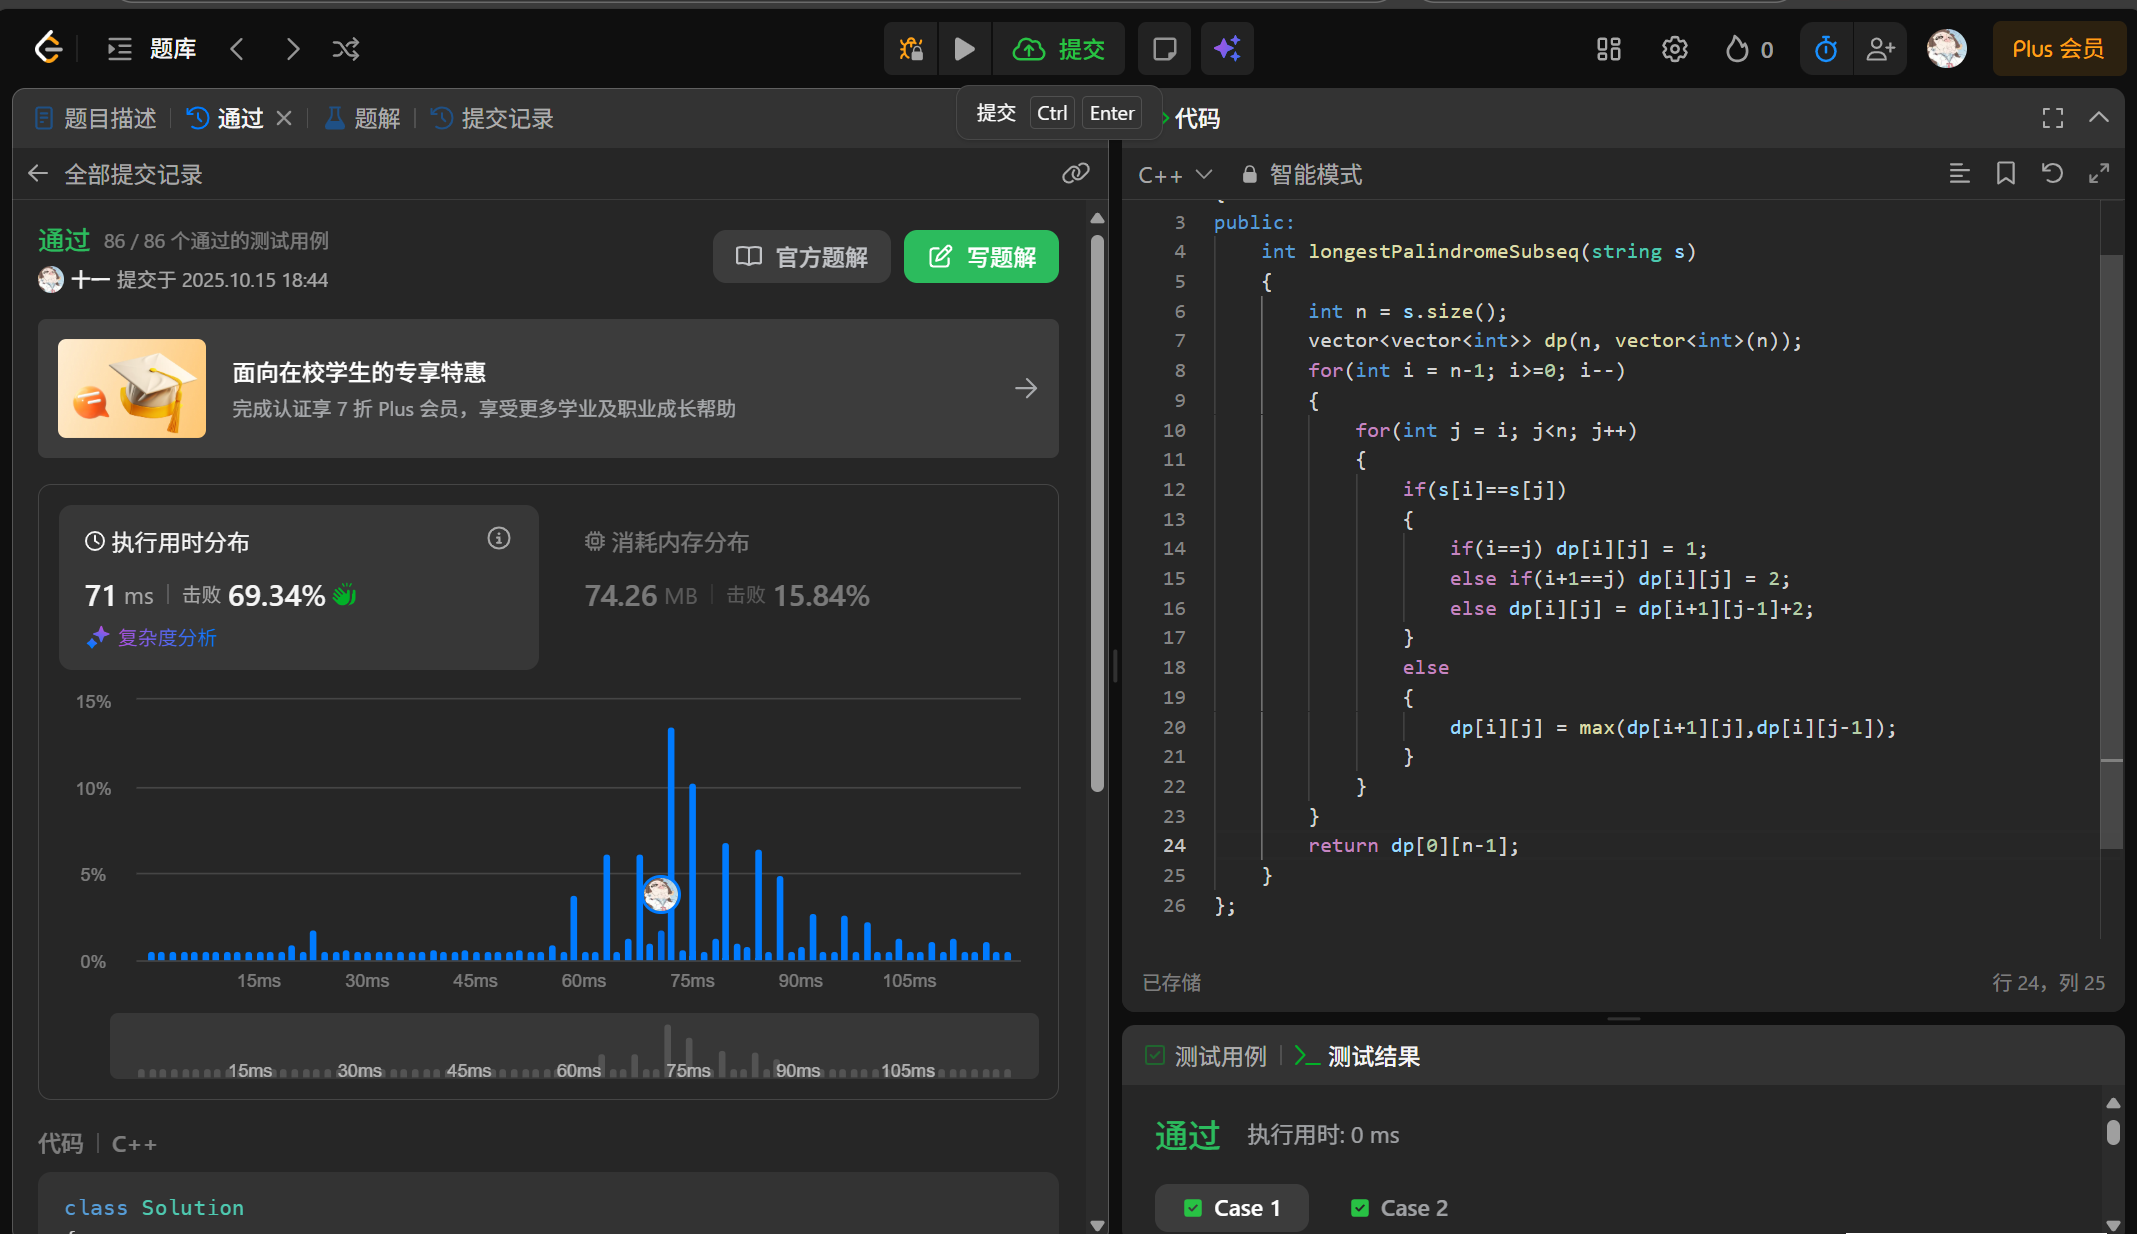
Task: Run code with the play button
Action: (964, 49)
